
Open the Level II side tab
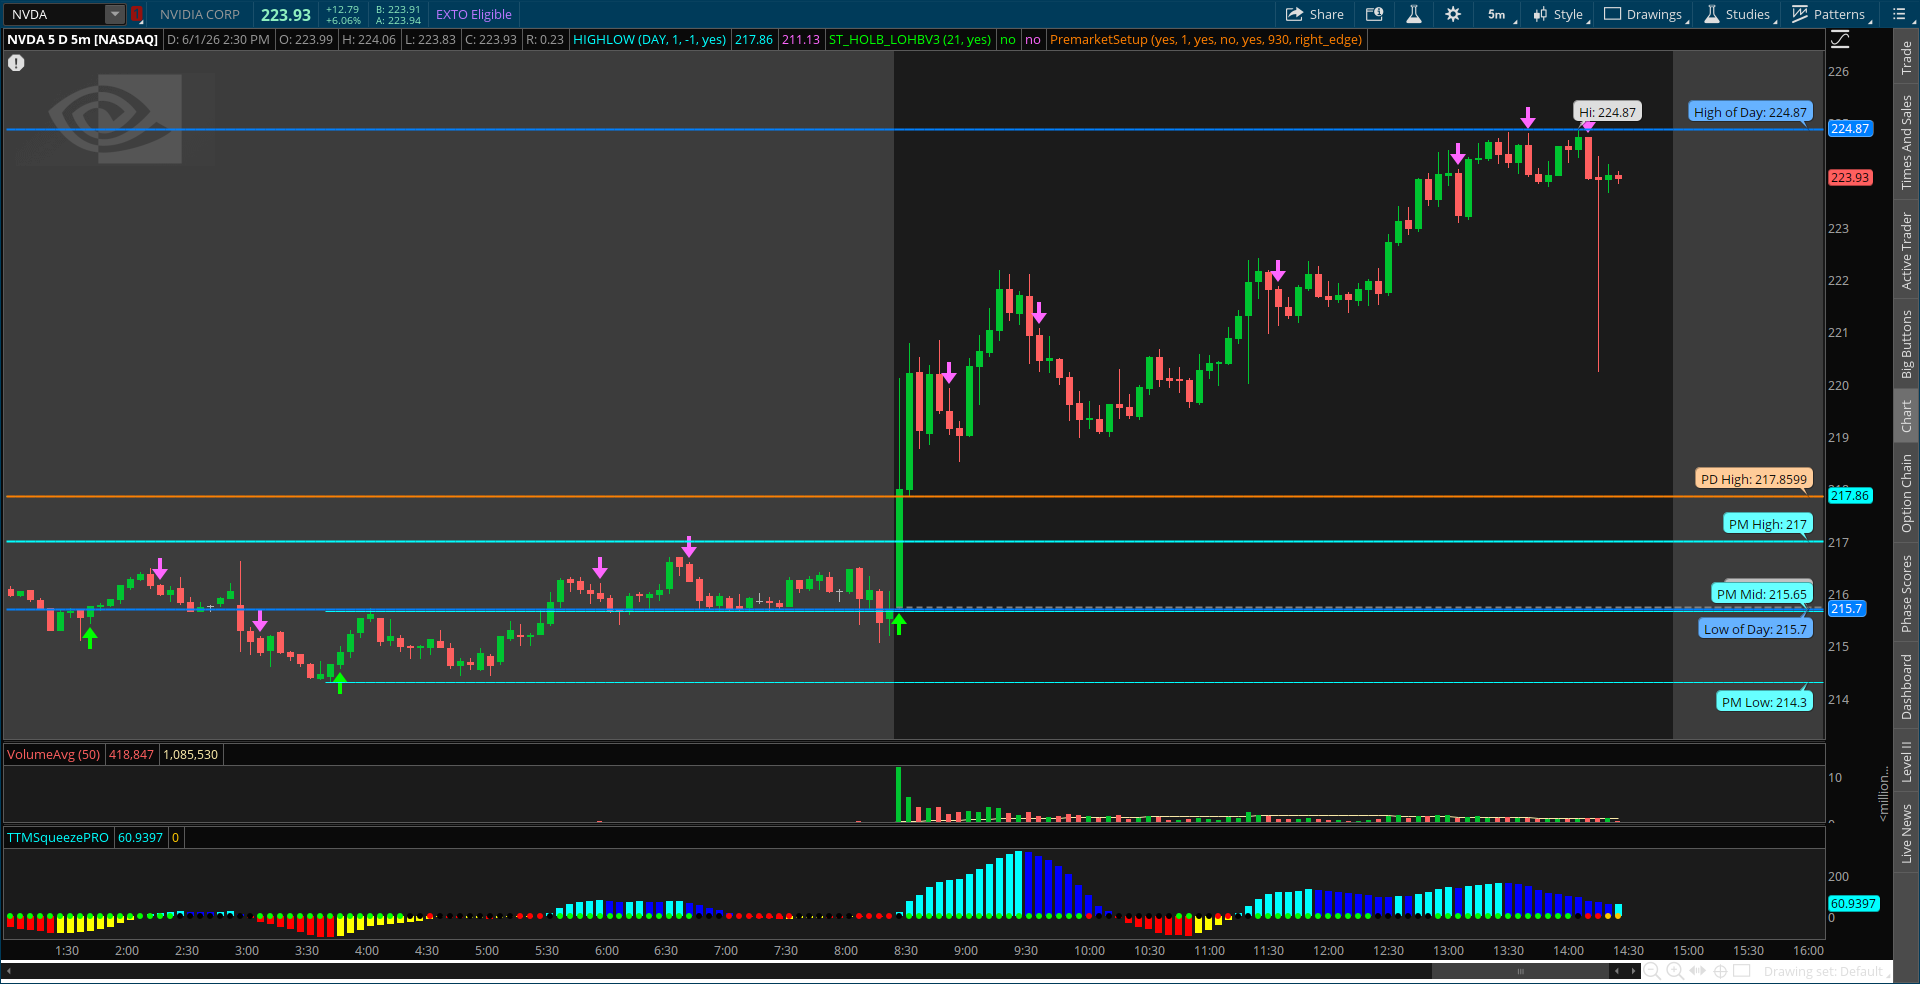pyautogui.click(x=1907, y=761)
